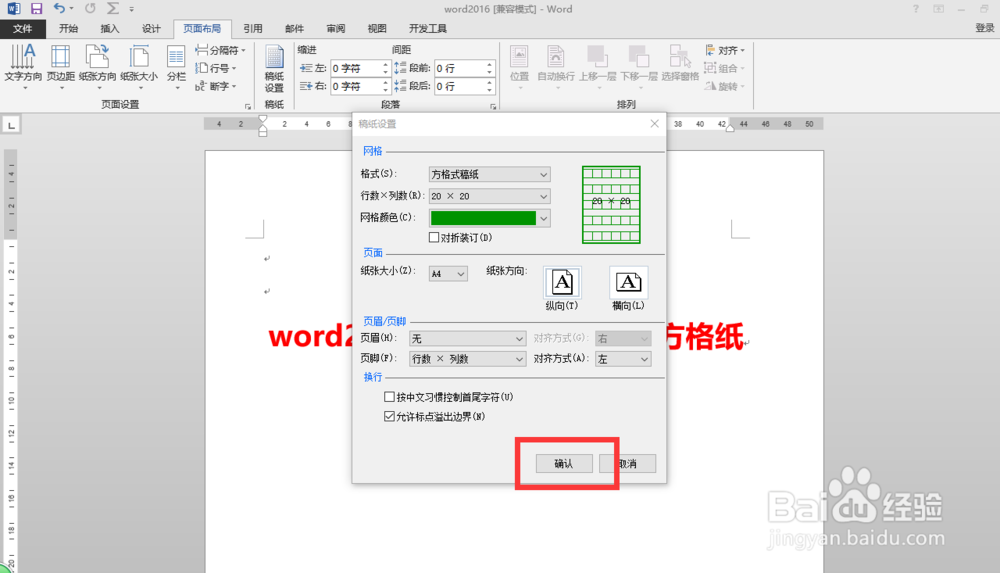Open the 网格颜色 color dropdown arrow
1000x573 pixels.
click(543, 218)
